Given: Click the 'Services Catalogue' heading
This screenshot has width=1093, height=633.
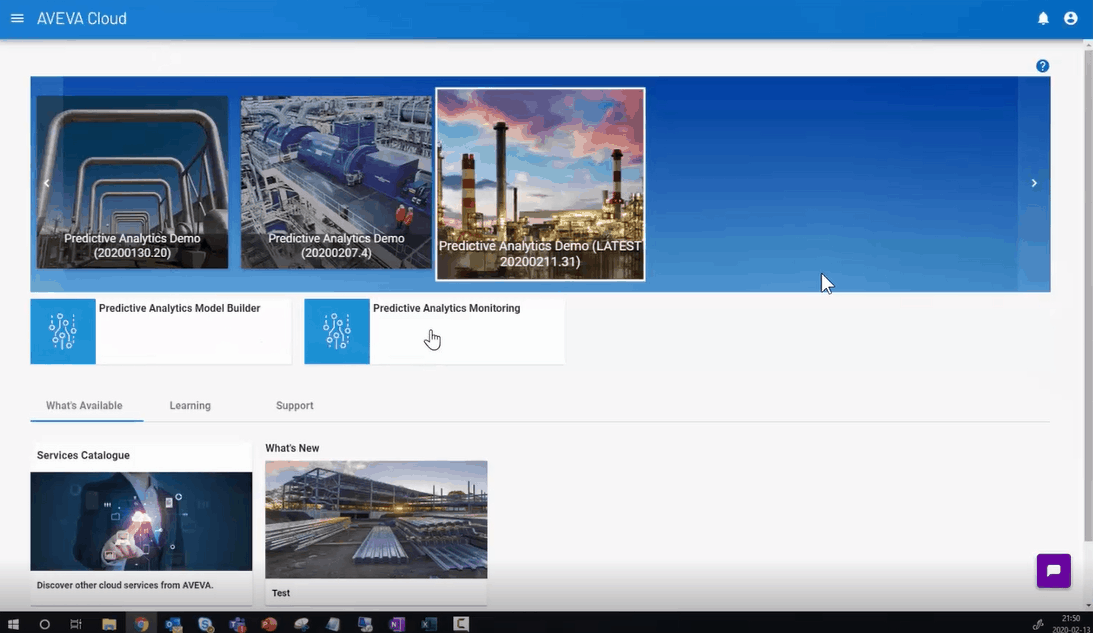Looking at the screenshot, I should (83, 455).
